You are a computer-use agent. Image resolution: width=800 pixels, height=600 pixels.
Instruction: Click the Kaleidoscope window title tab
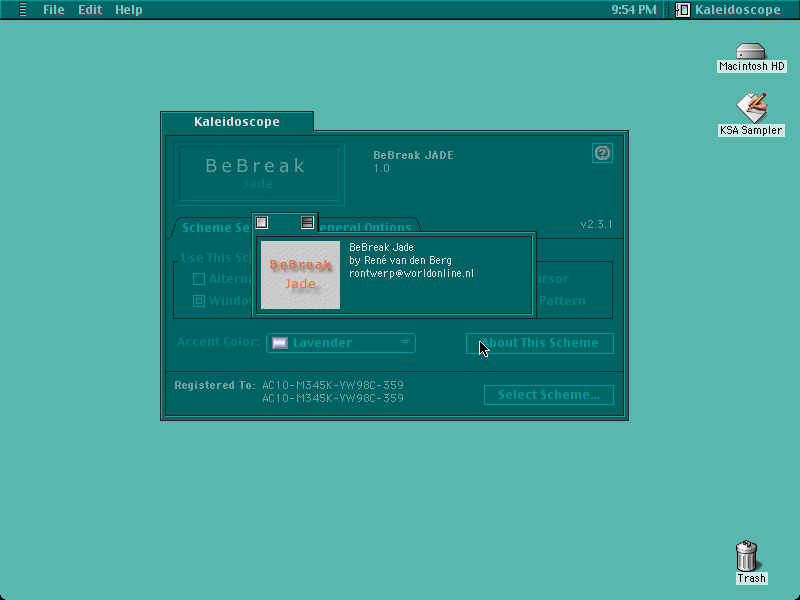tap(237, 121)
